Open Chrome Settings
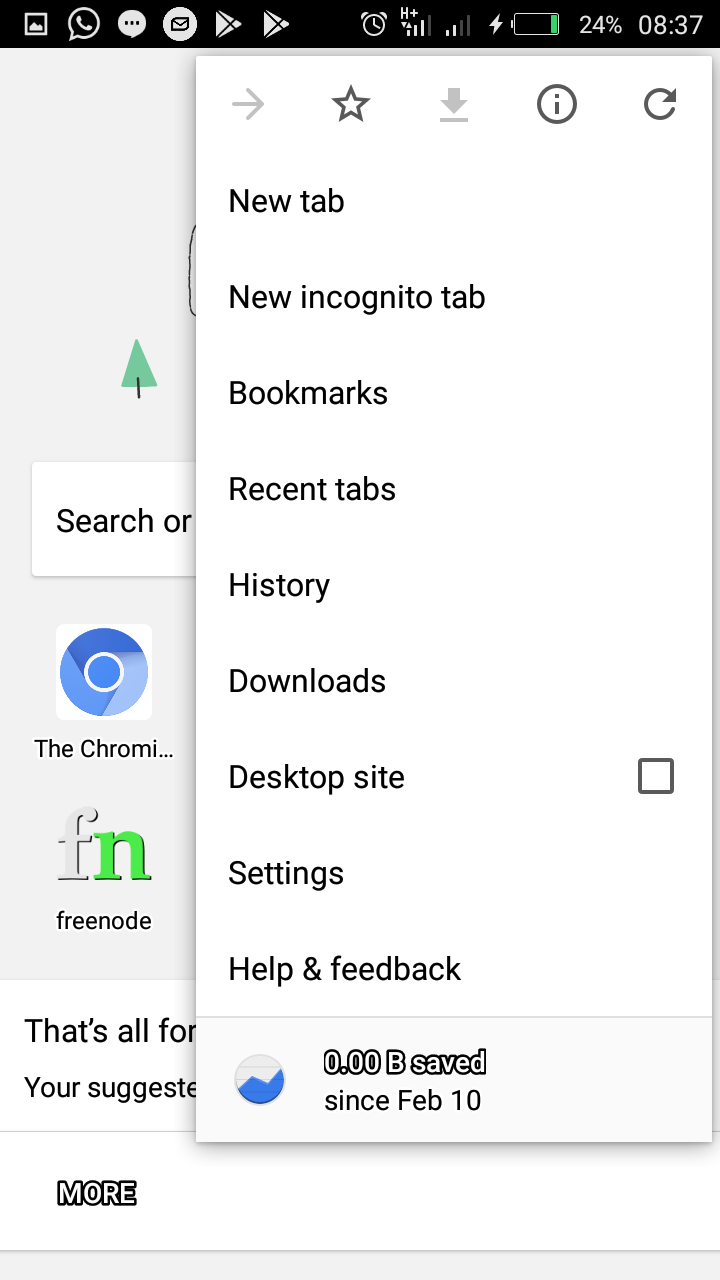Image resolution: width=720 pixels, height=1280 pixels. point(454,873)
